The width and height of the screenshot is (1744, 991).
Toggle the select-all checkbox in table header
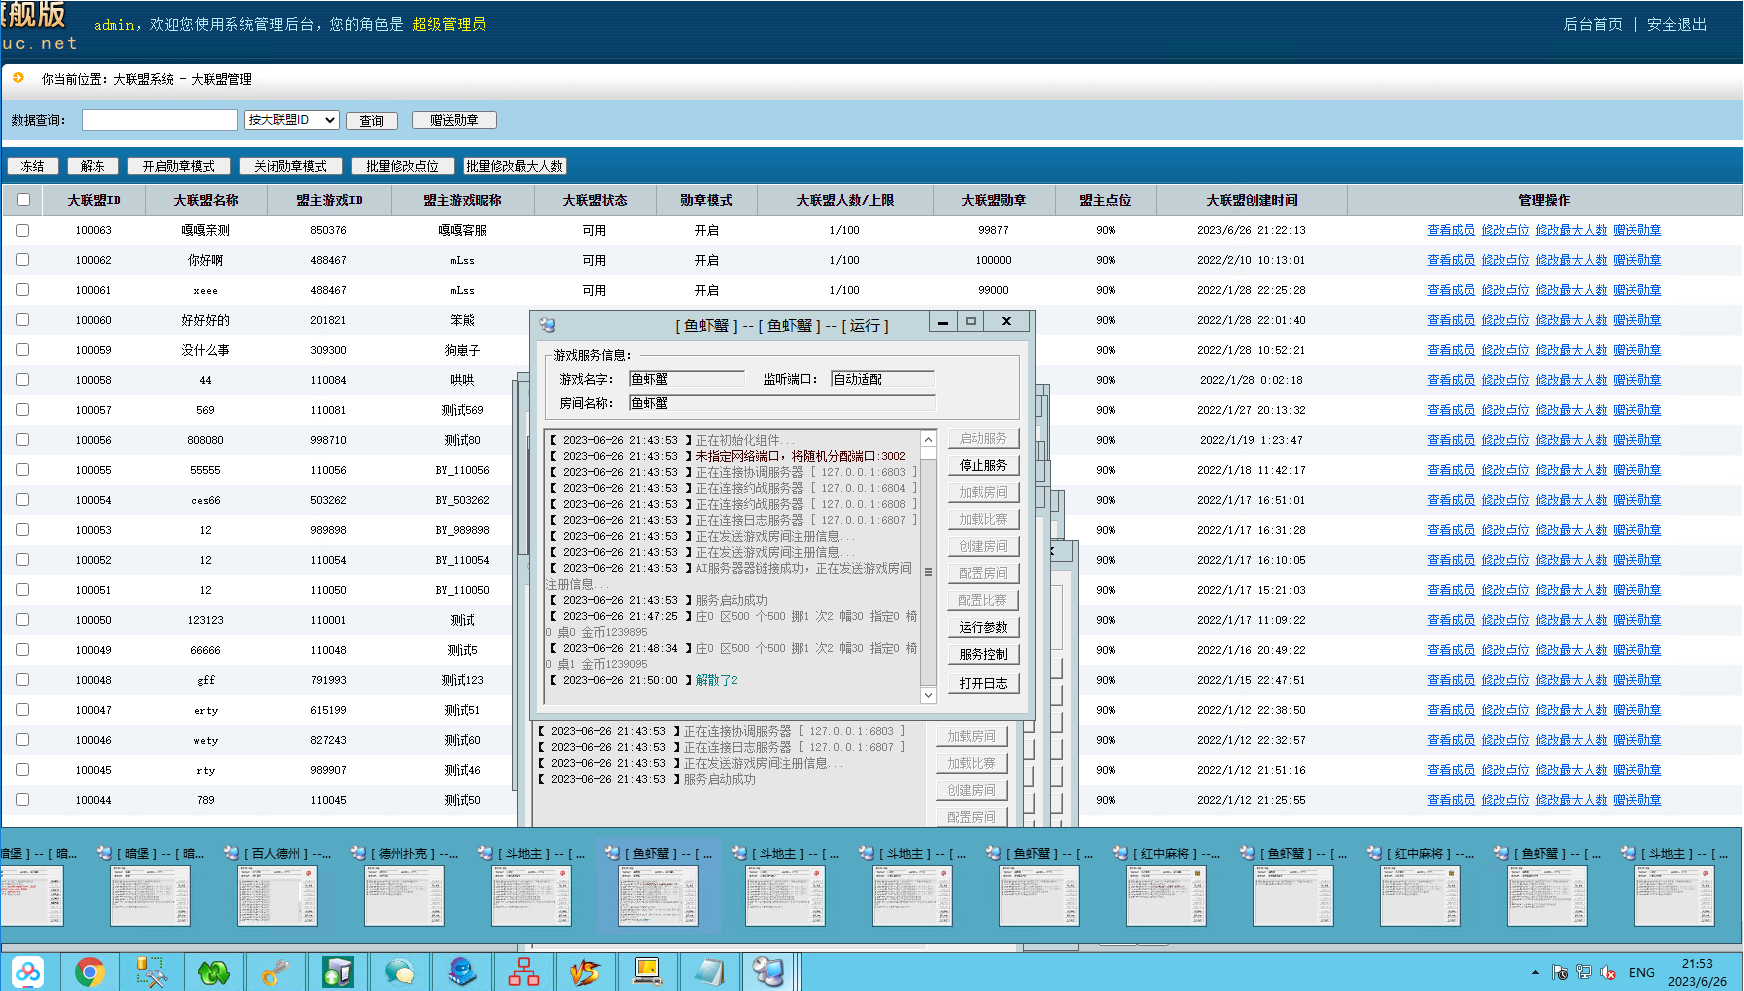coord(23,200)
